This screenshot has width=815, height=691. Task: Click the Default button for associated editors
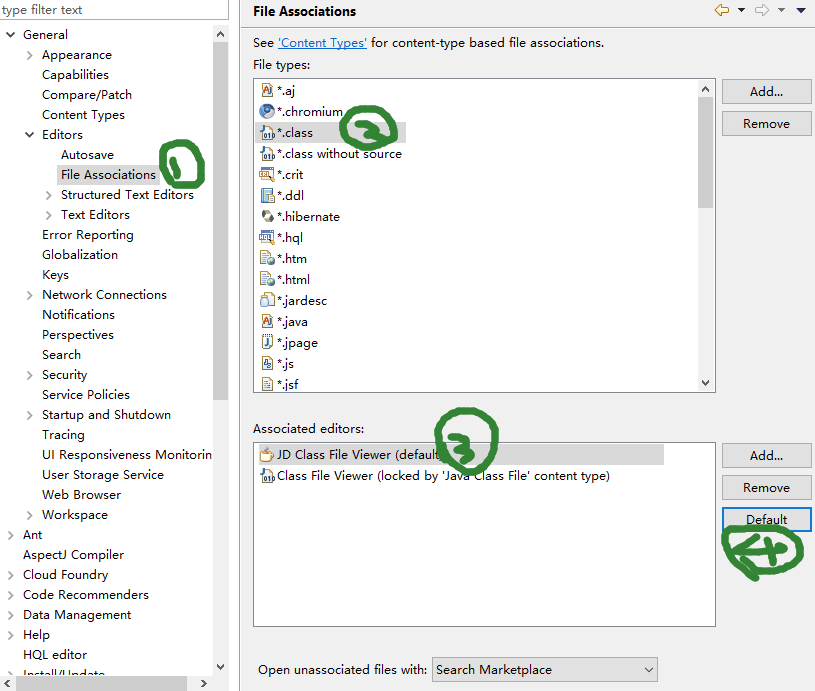click(766, 520)
